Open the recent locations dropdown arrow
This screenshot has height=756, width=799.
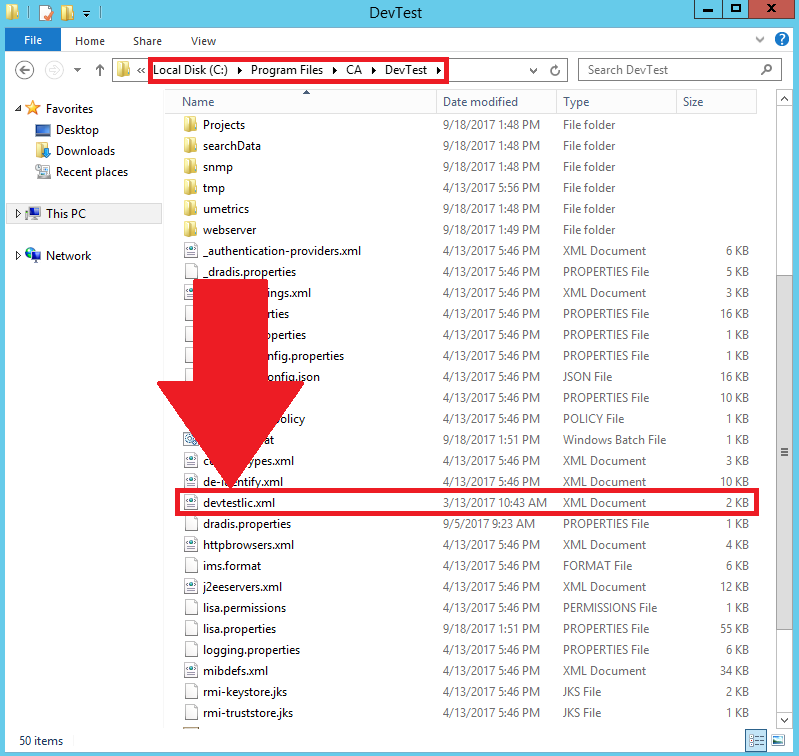(x=77, y=70)
